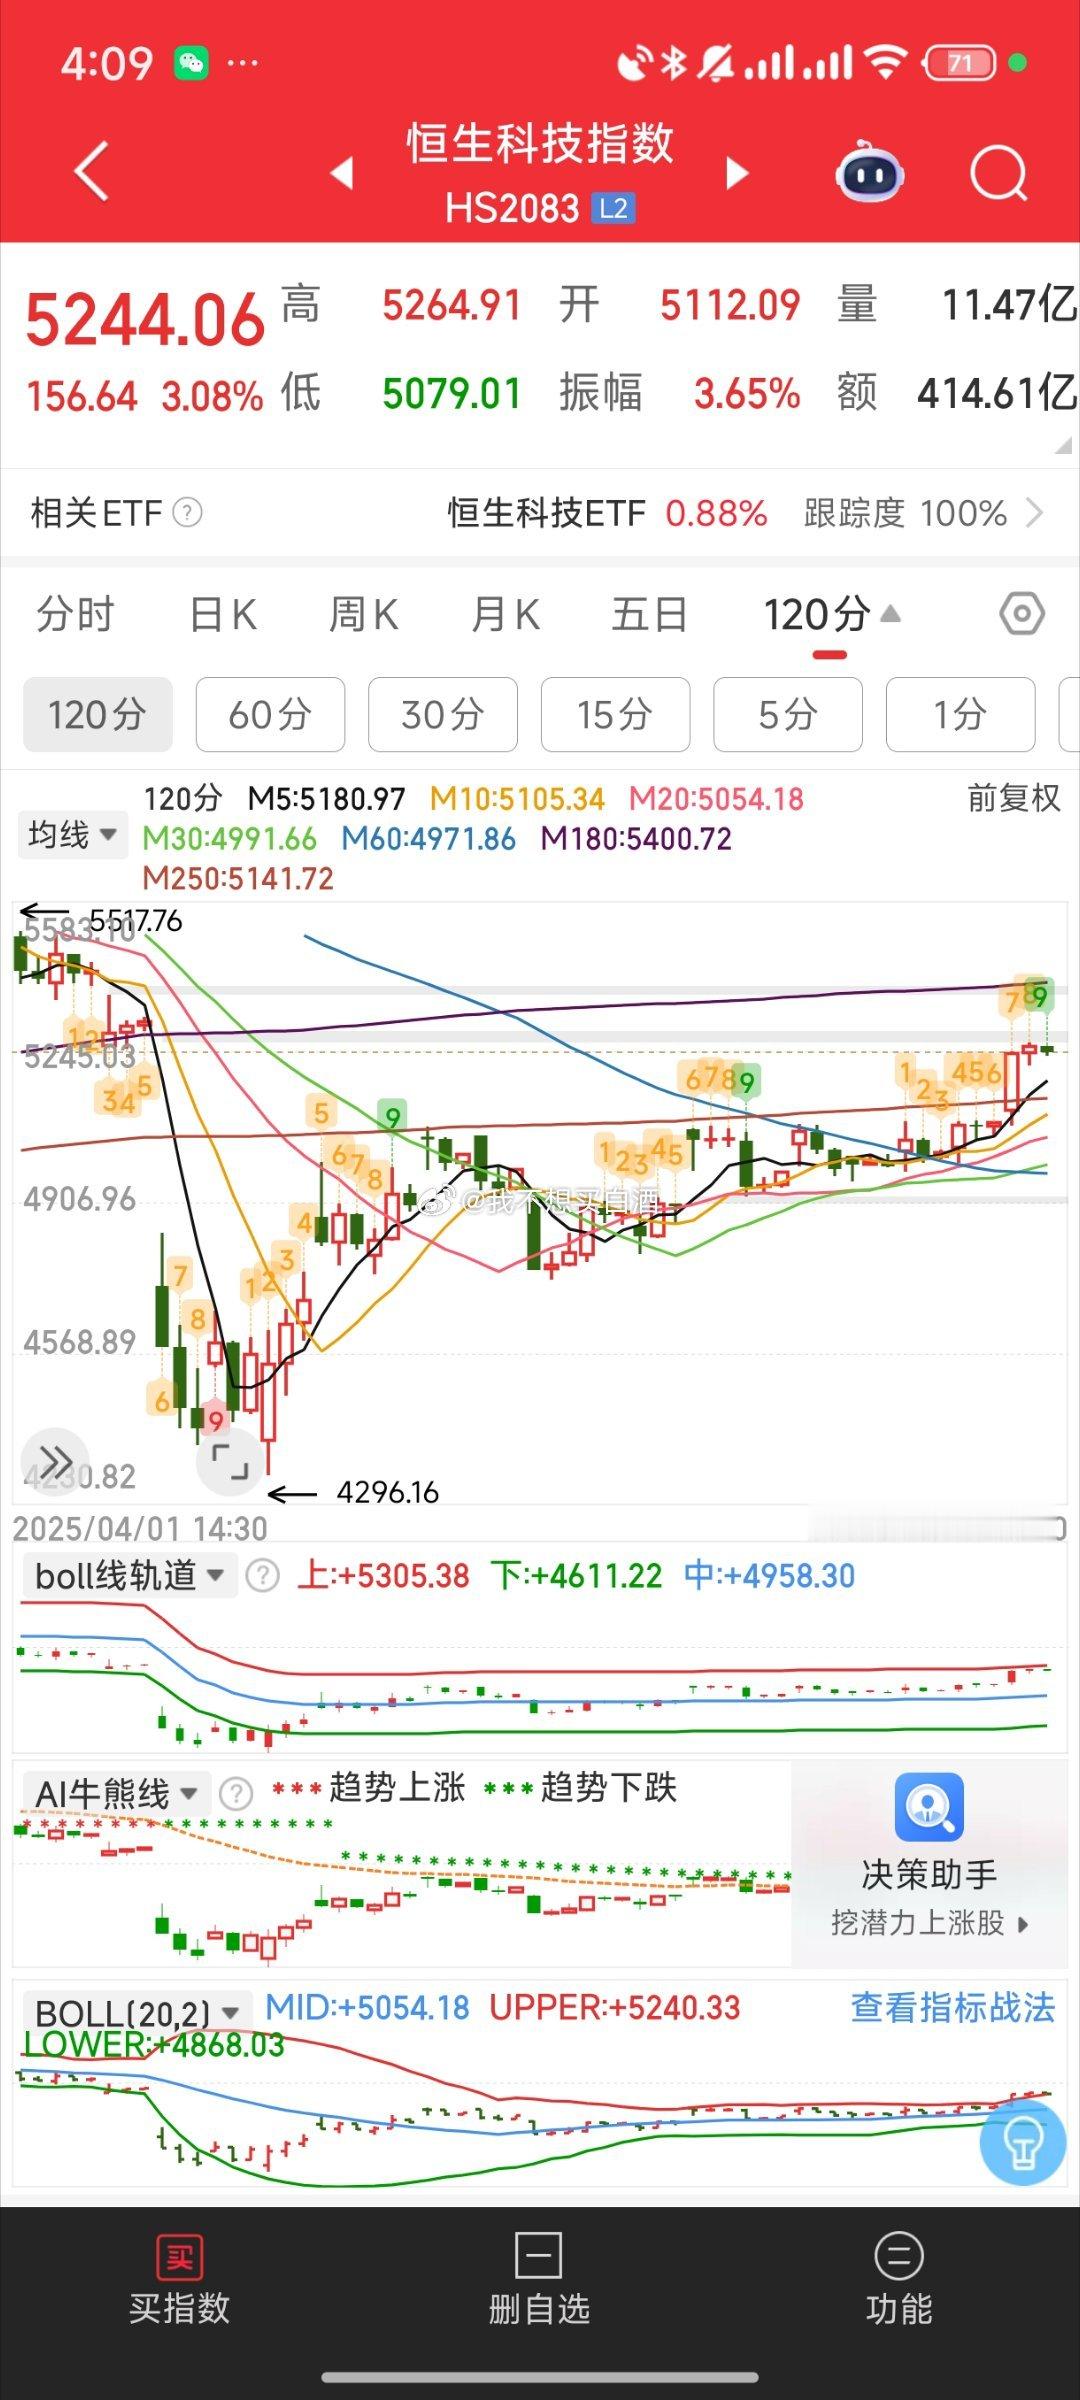Tap the Wi-Fi status icon
The height and width of the screenshot is (2400, 1080).
[884, 63]
